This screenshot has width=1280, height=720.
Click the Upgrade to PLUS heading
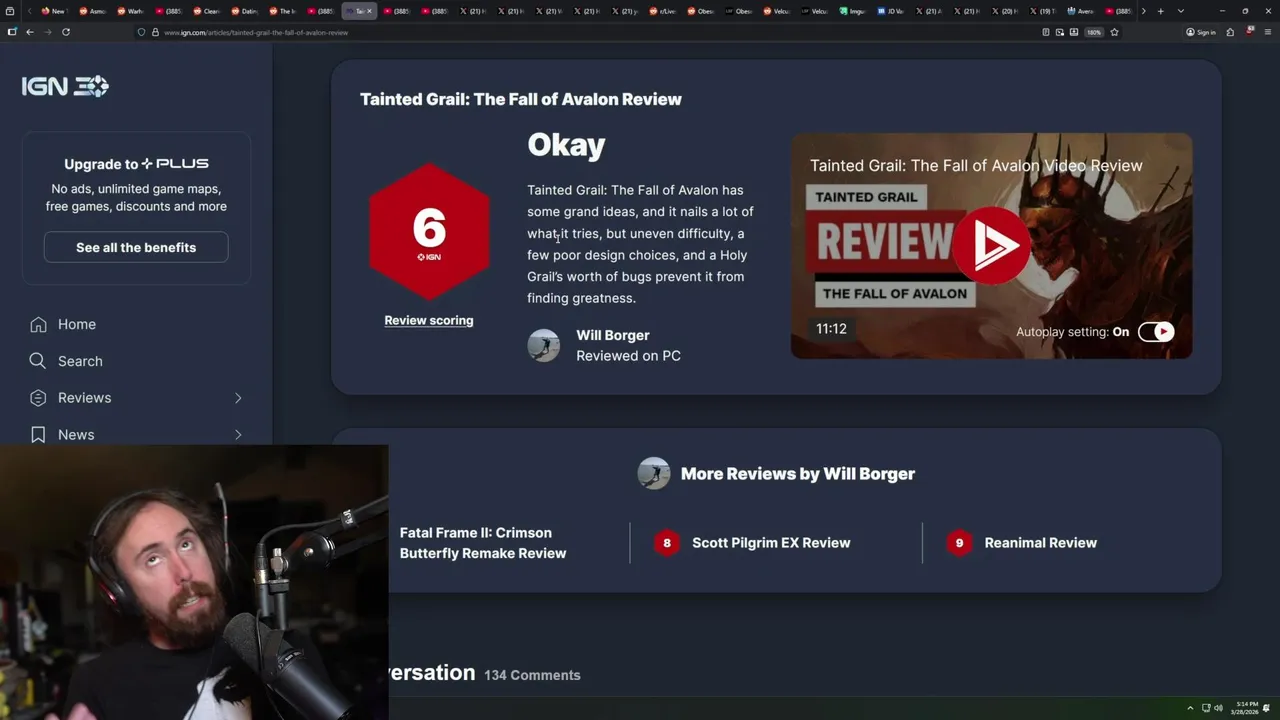[136, 164]
